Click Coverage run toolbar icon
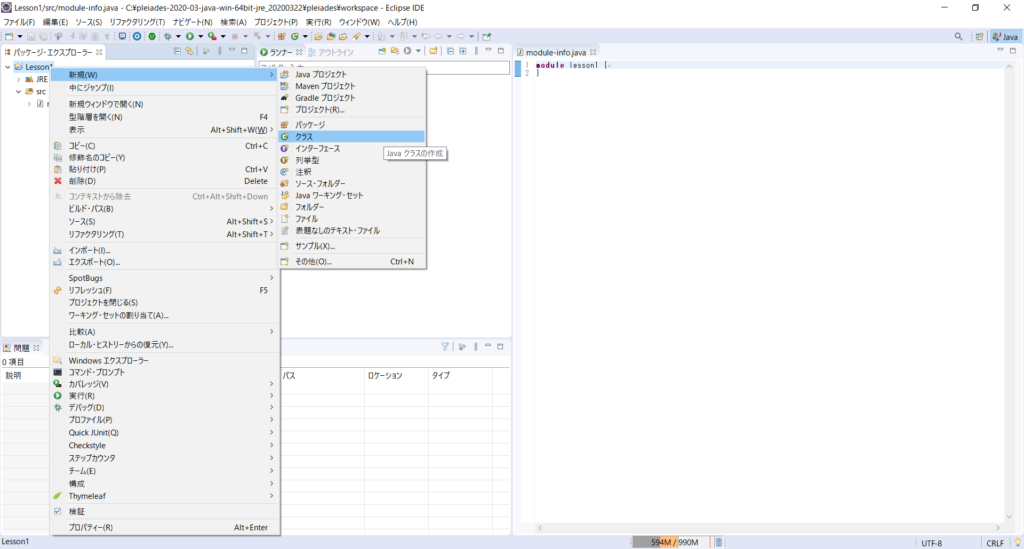 click(212, 37)
